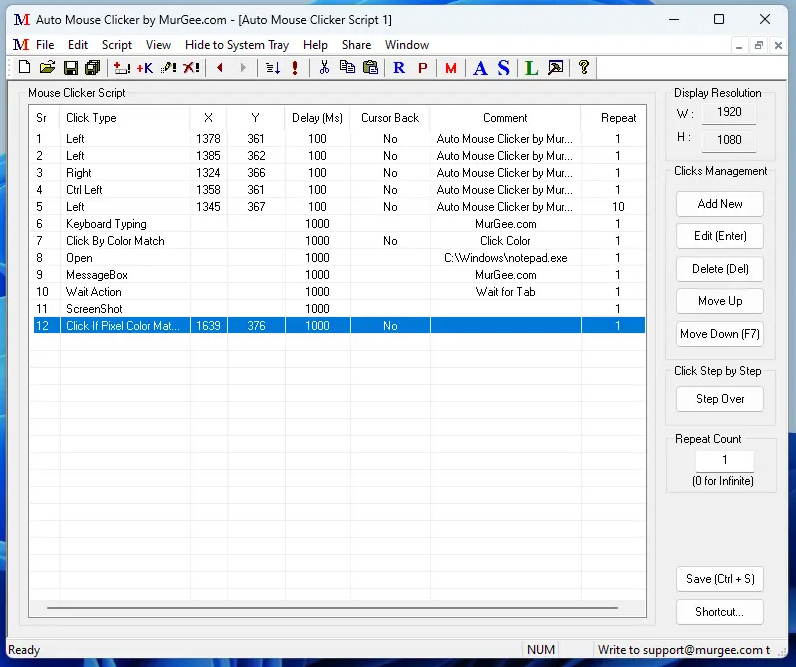
Task: Save script using the floppy disk icon
Action: [71, 68]
